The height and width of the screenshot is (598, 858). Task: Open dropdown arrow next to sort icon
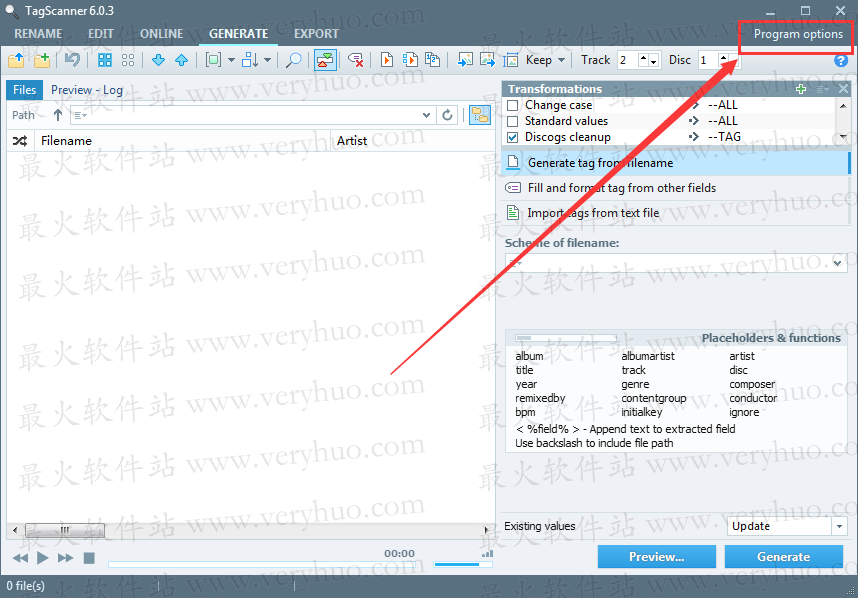coord(268,60)
